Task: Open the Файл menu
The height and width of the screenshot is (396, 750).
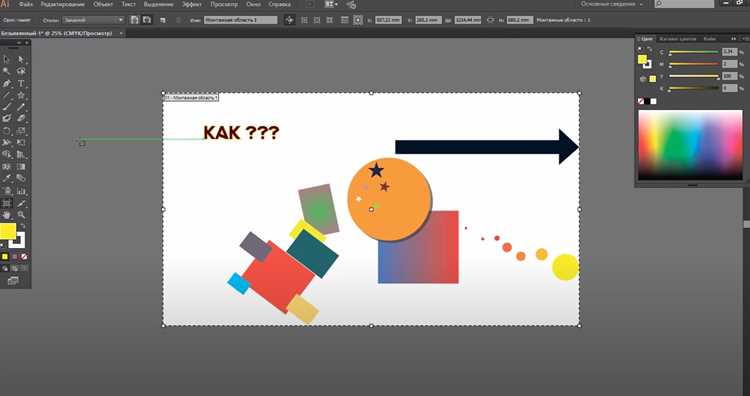Action: coord(26,4)
